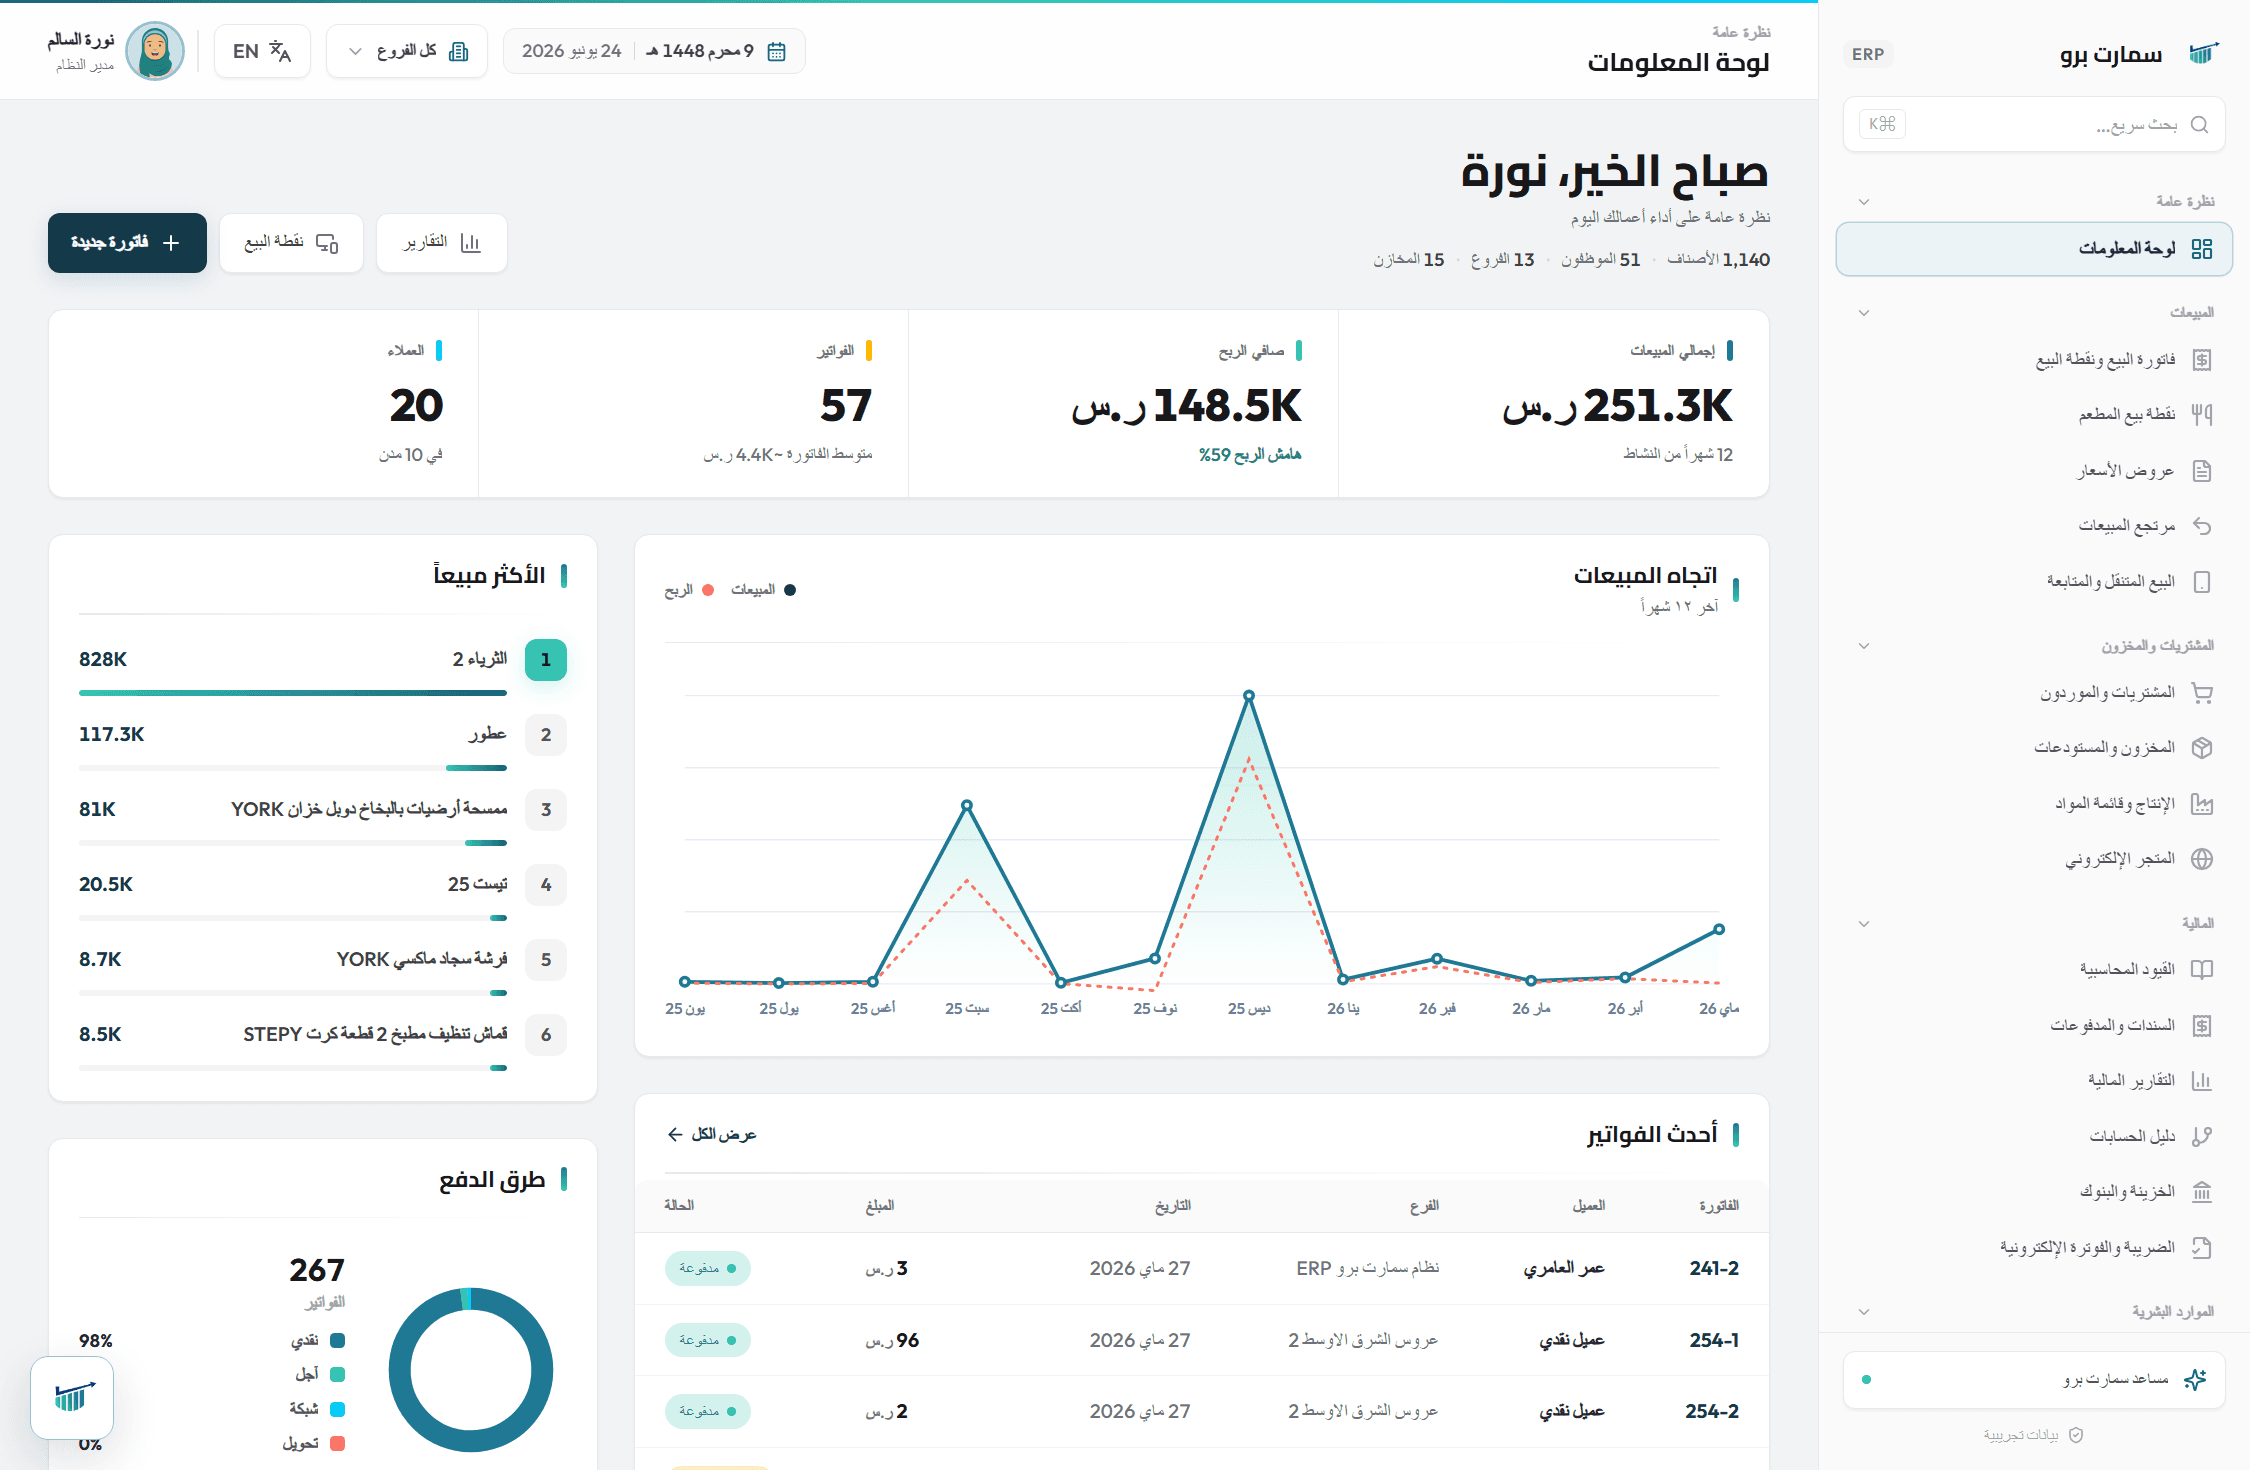Image resolution: width=2250 pixels, height=1470 pixels.
Task: Click the payment methods donut chart
Action: 471,1370
